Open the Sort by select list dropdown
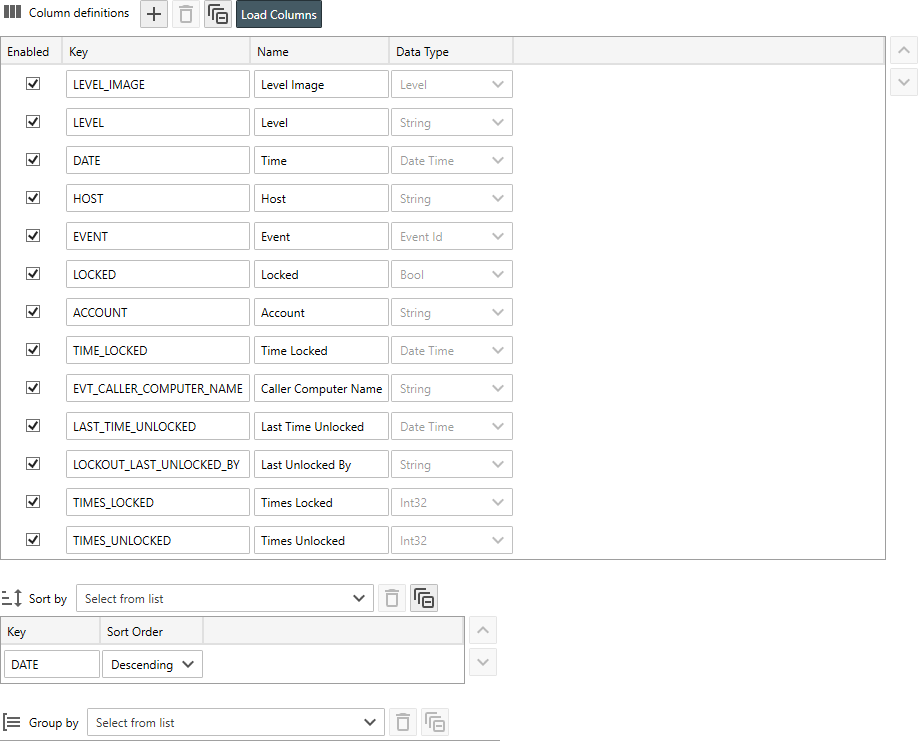Image resolution: width=918 pixels, height=741 pixels. (225, 598)
